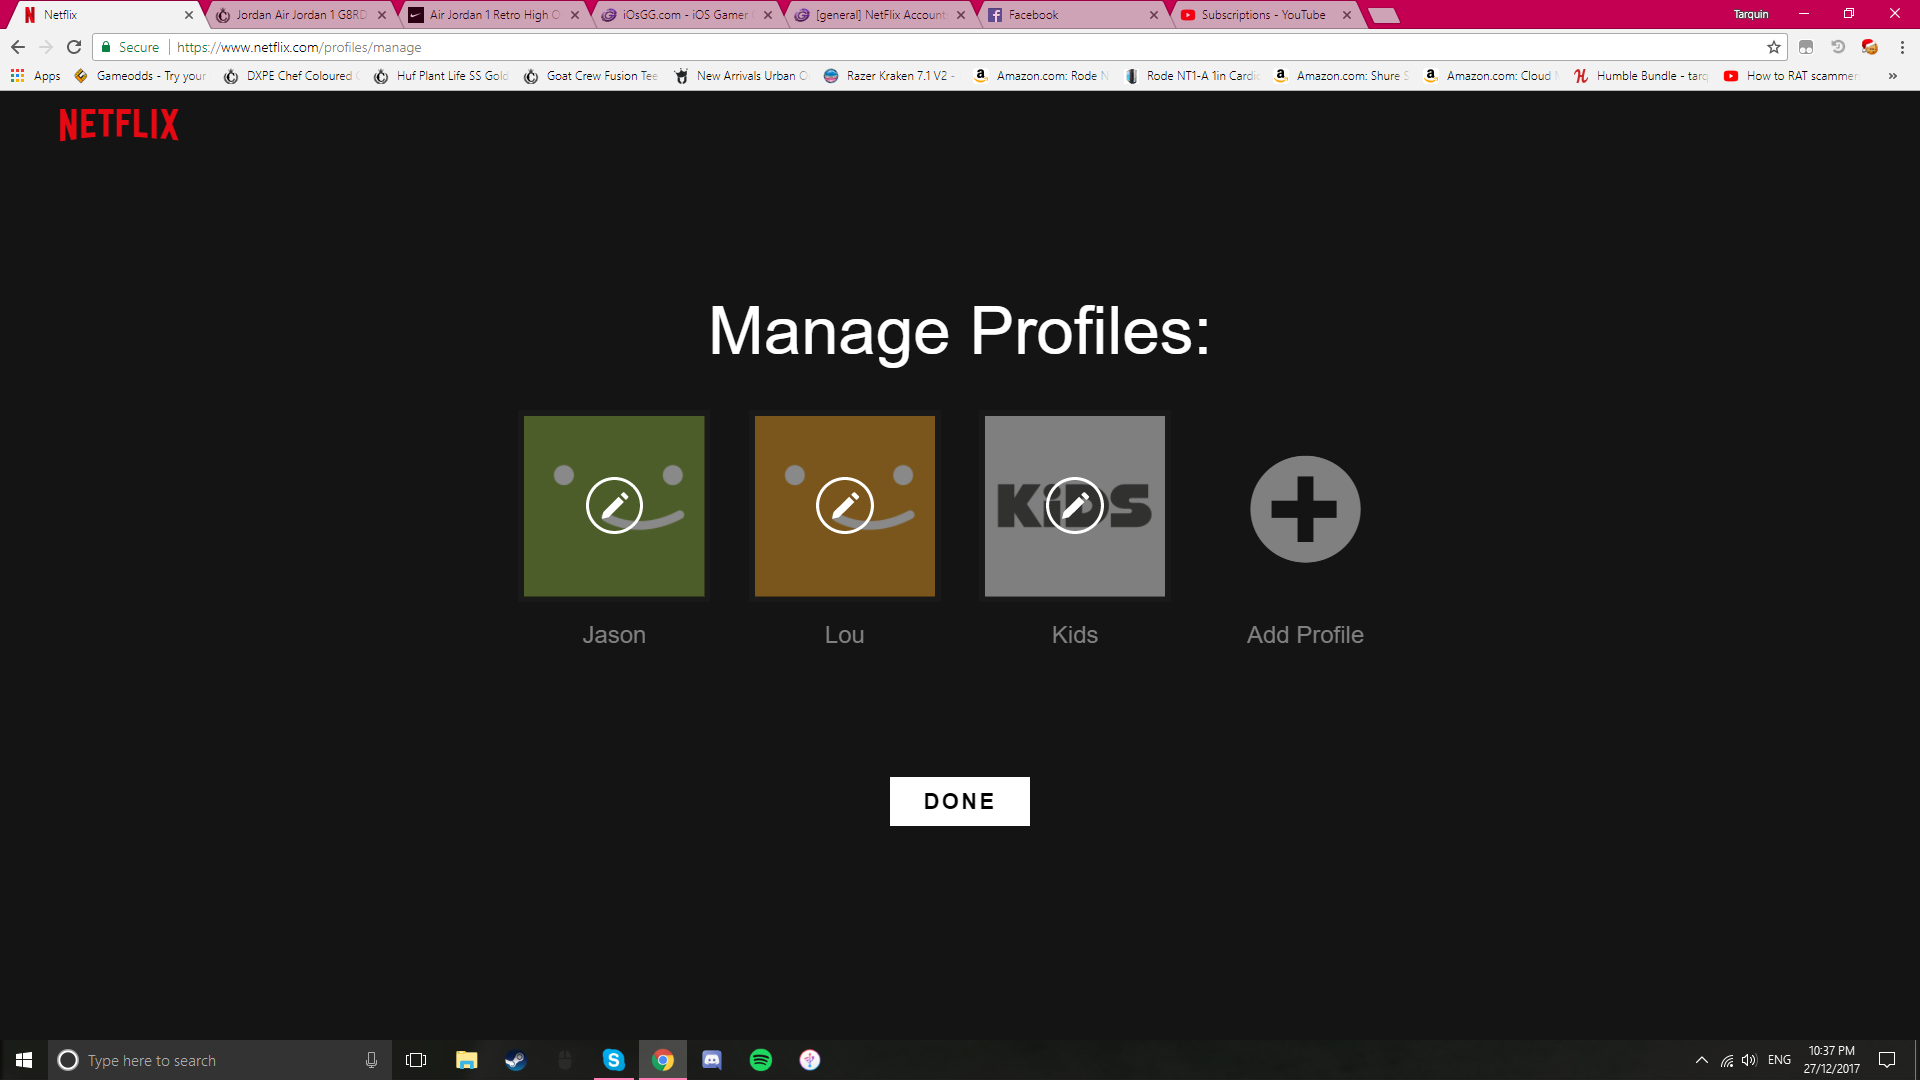1920x1080 pixels.
Task: Open the Apps bookmarks shortcut
Action: 35,76
